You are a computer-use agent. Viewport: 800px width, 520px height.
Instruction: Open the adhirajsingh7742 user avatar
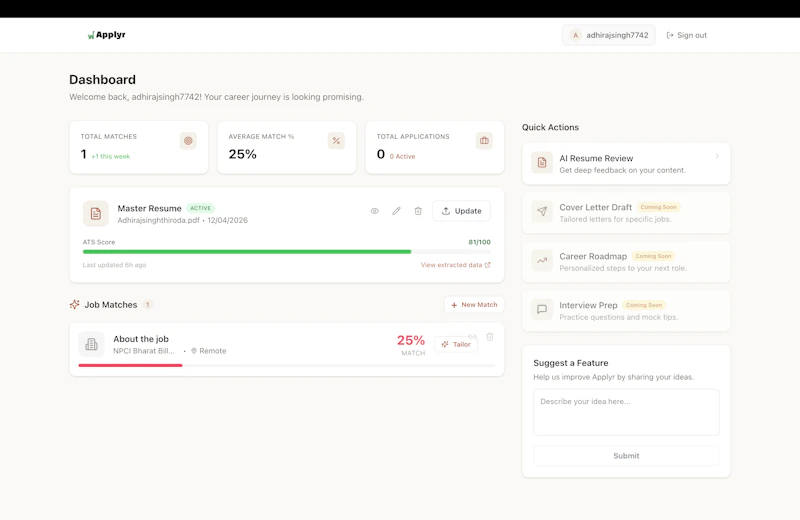[x=576, y=35]
